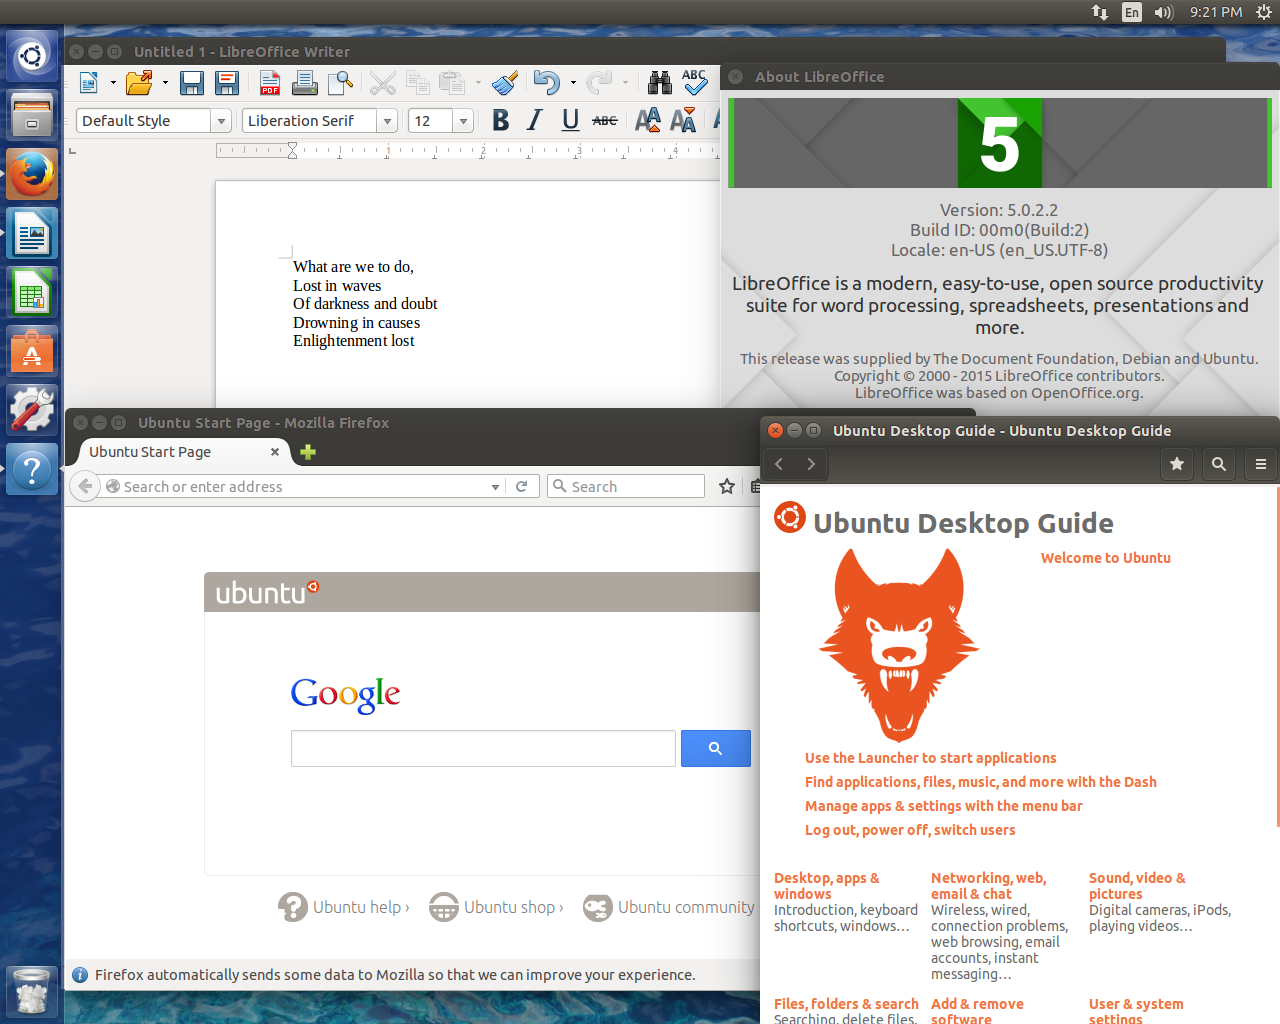Follow 'Use the Launcher to start applications' link
The height and width of the screenshot is (1024, 1280).
point(931,758)
